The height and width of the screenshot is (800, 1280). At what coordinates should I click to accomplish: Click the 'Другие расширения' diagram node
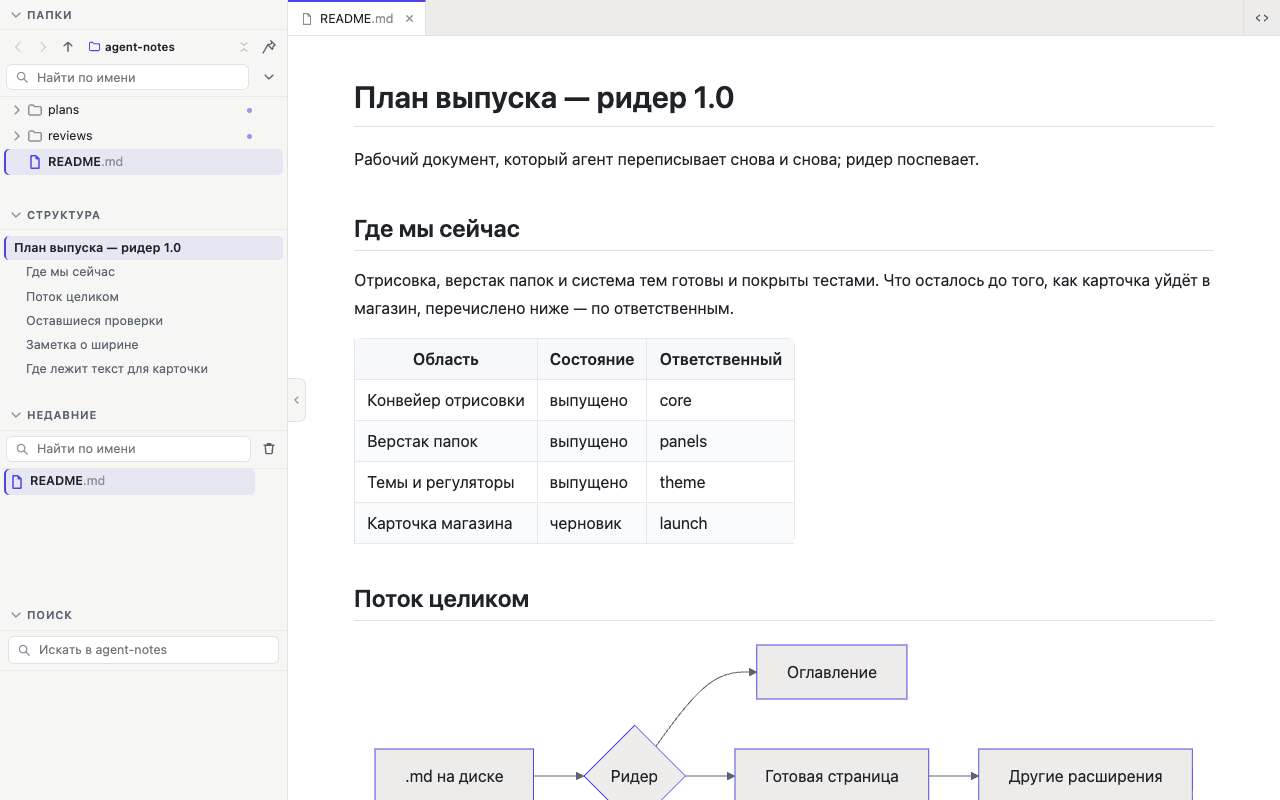tap(1085, 776)
